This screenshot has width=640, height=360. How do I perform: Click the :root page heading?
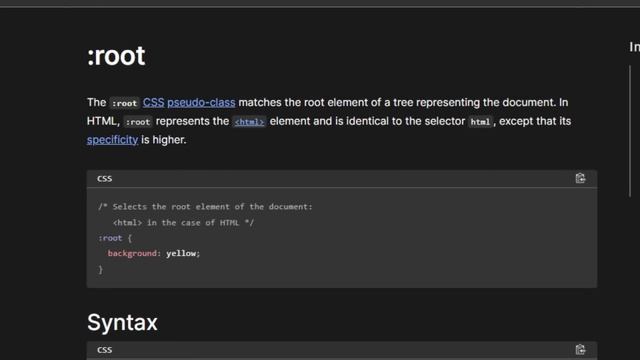click(116, 56)
